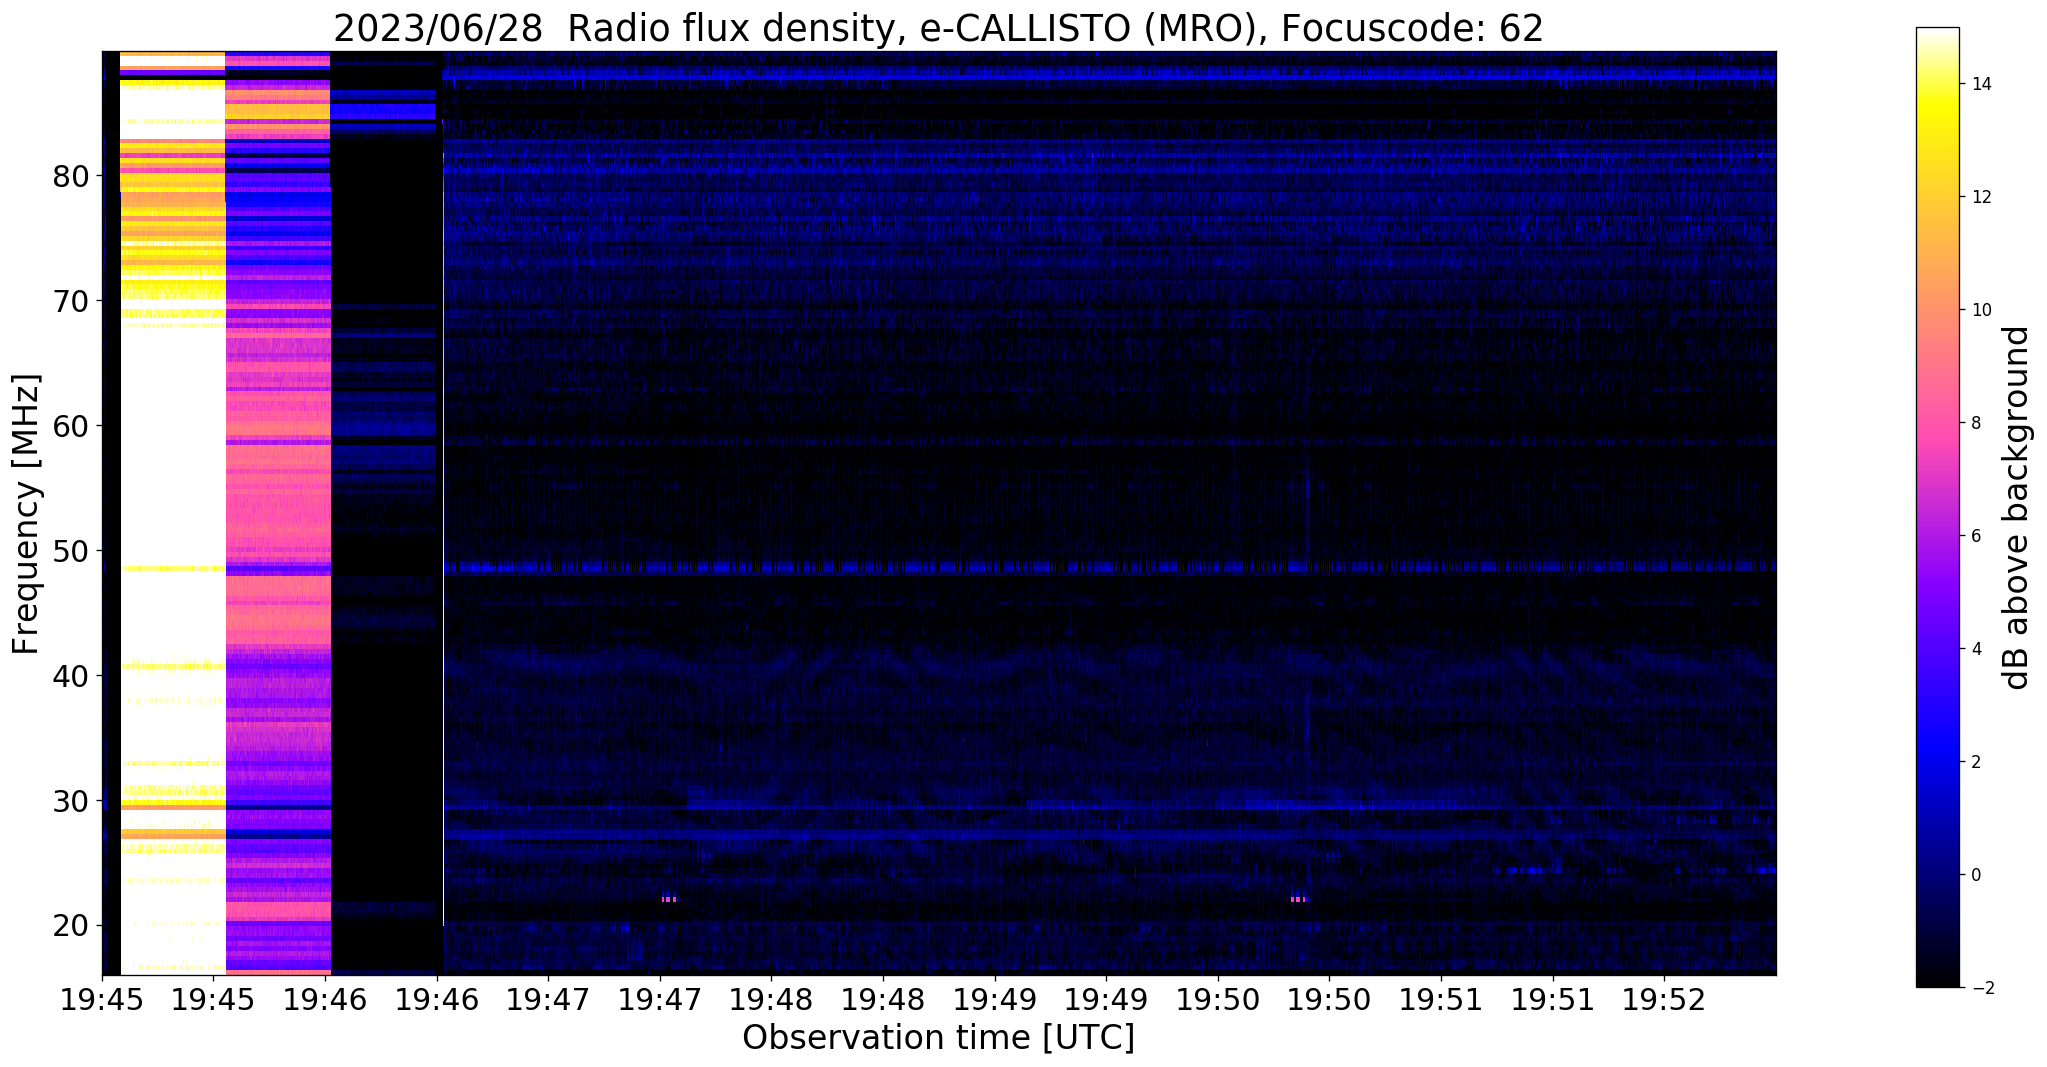Select the 50 MHz y-axis tick label
2047x1067 pixels.
pos(71,552)
